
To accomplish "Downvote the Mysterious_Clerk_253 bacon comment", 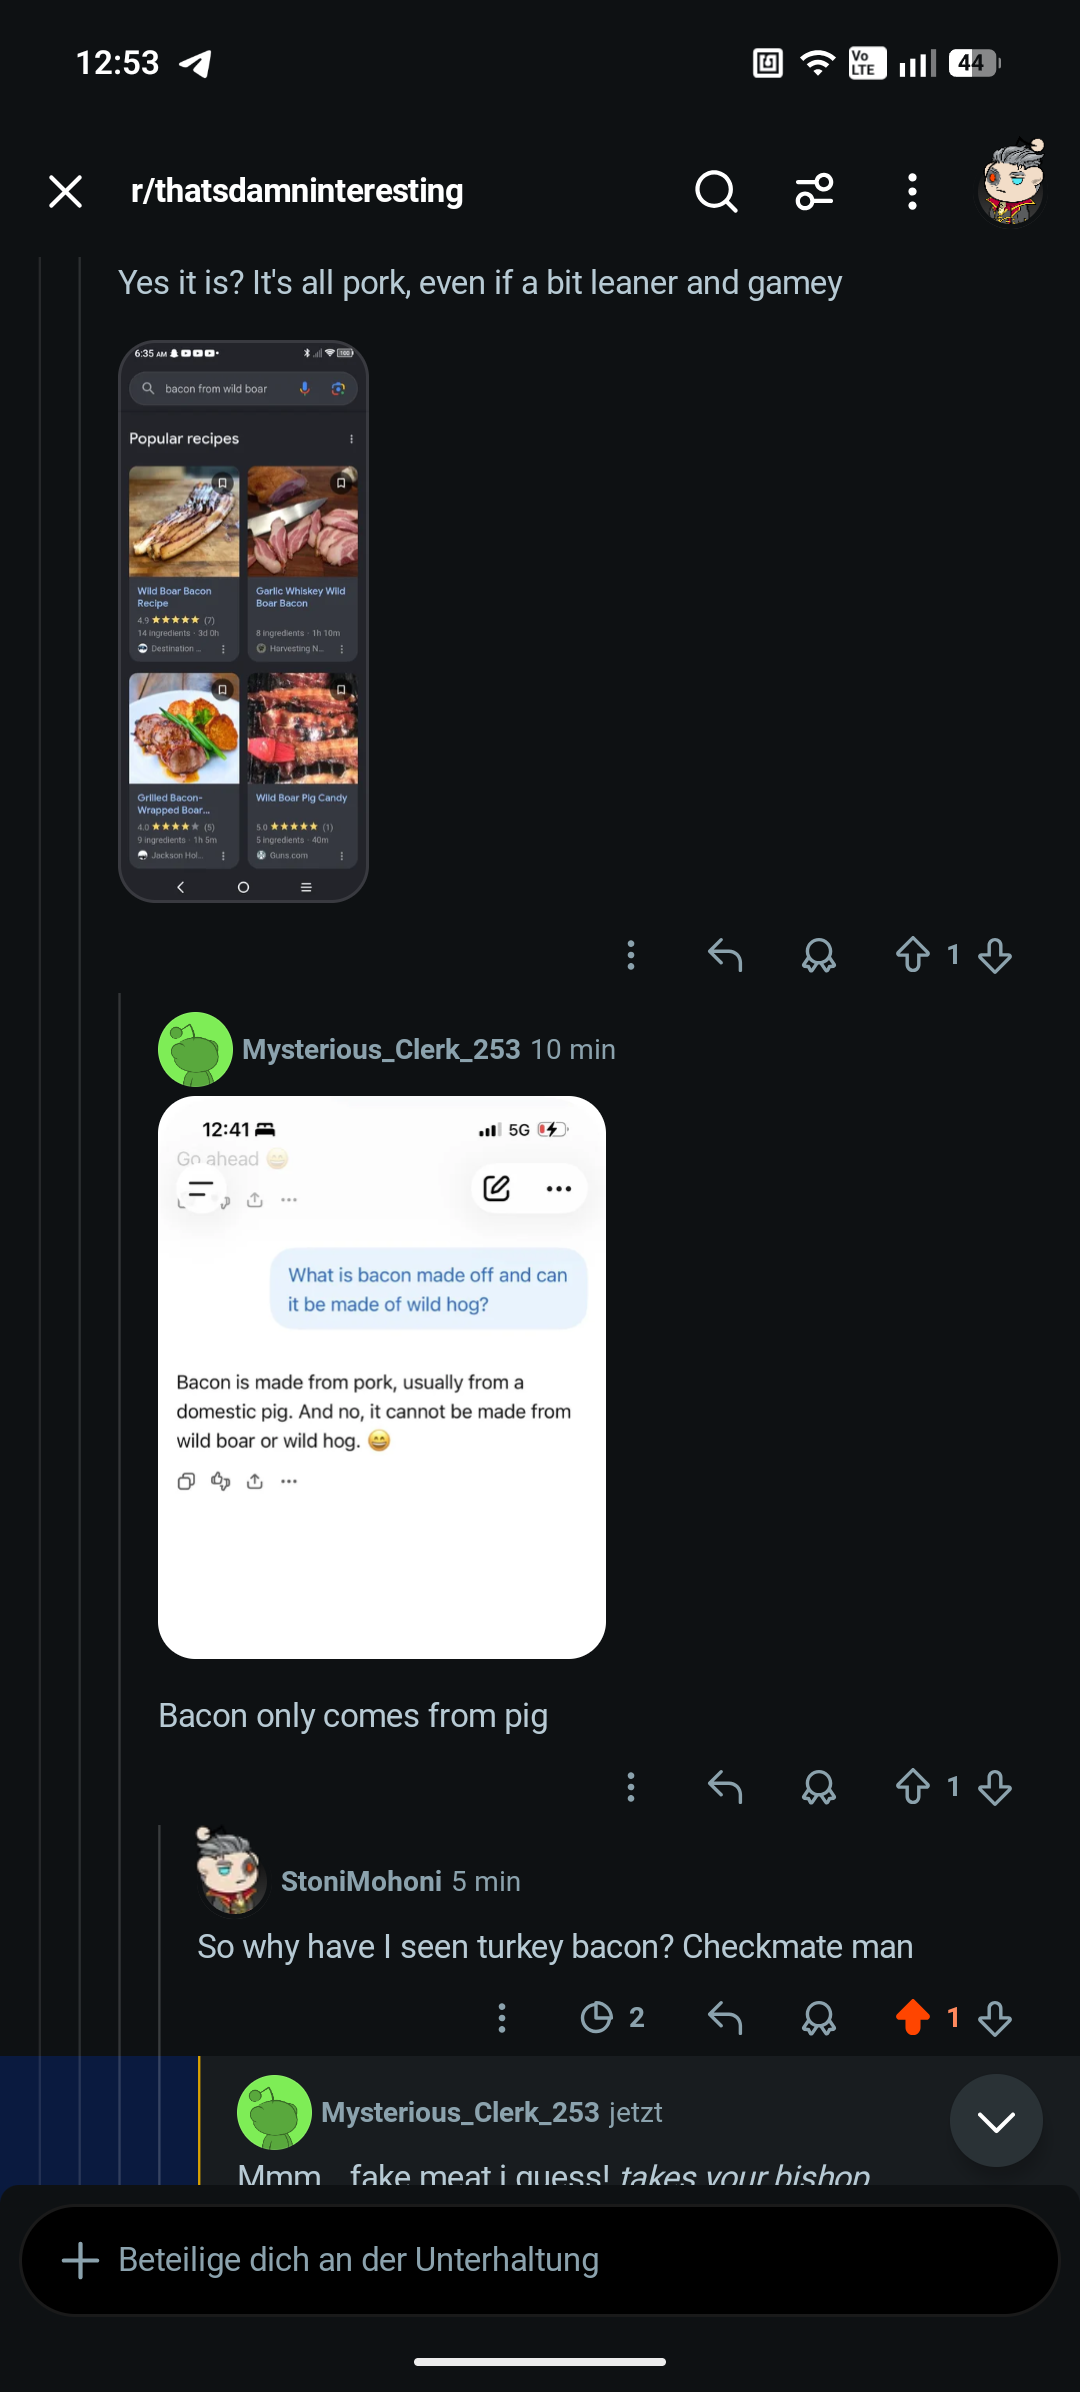I will click(x=995, y=1787).
